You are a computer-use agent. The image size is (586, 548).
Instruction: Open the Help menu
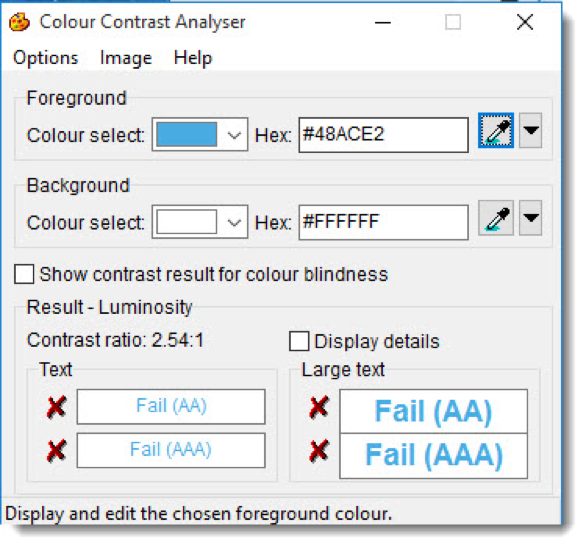click(193, 58)
